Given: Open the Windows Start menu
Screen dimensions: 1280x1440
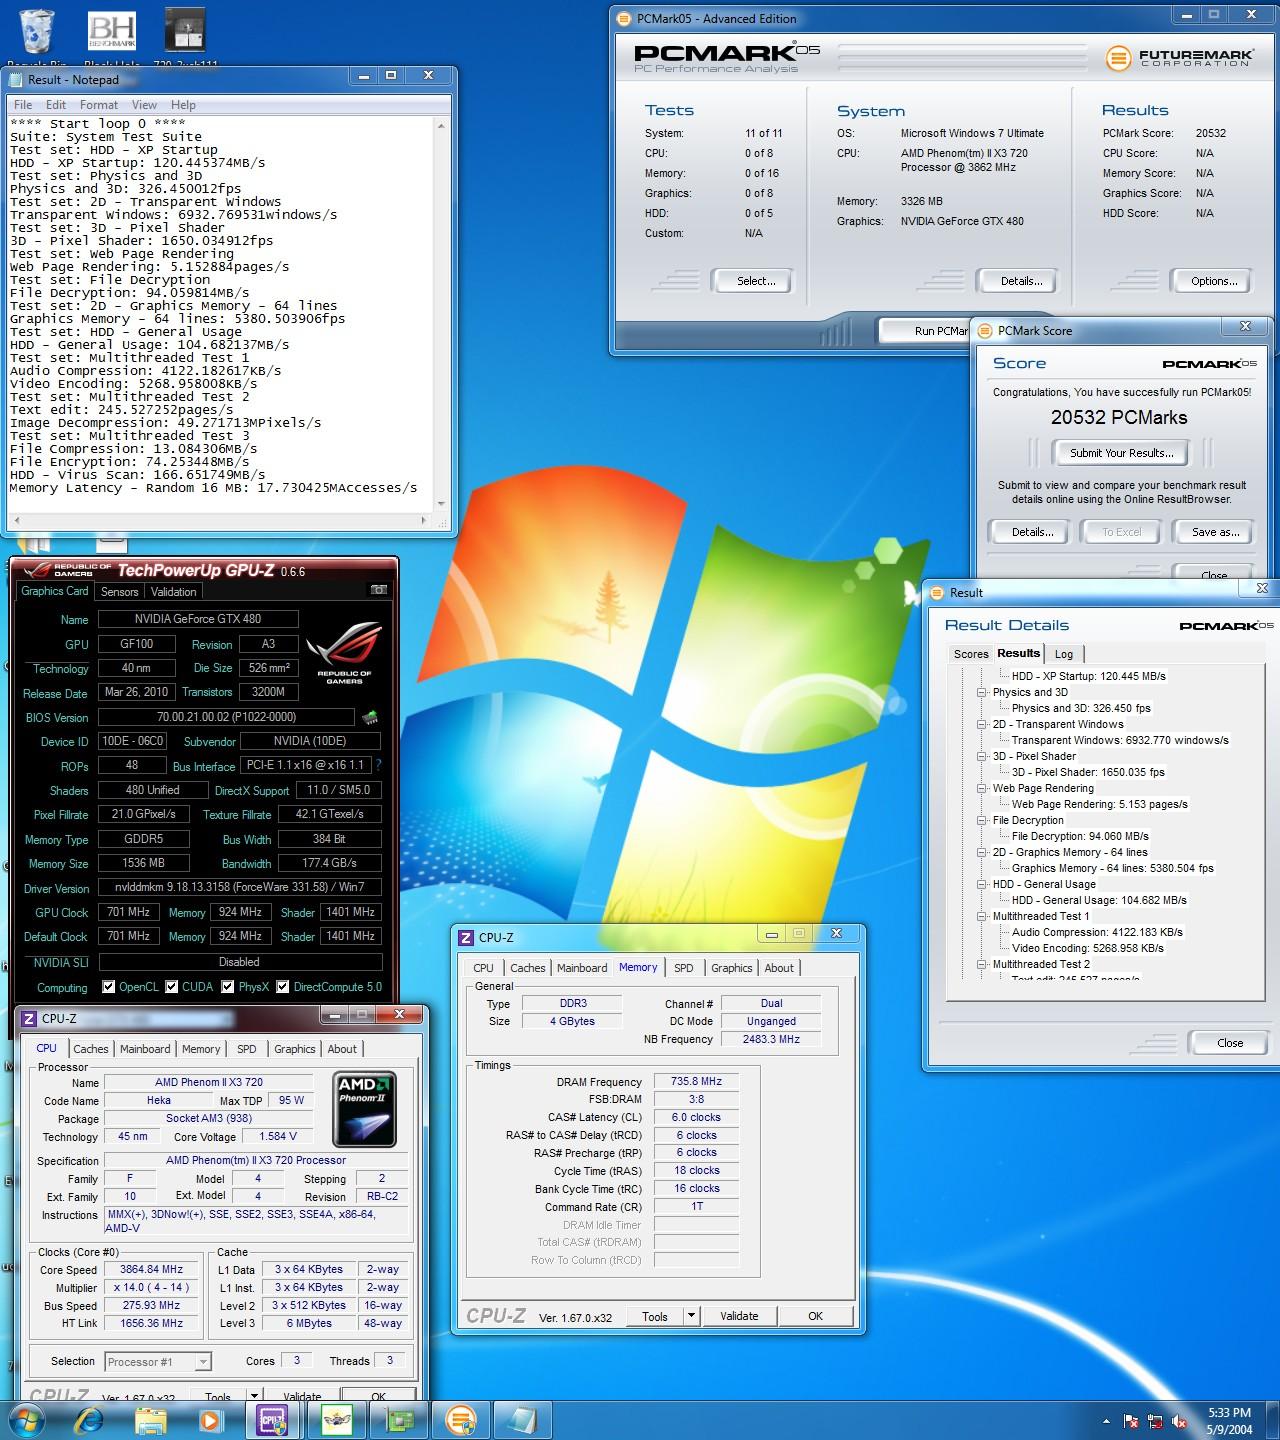Looking at the screenshot, I should [x=25, y=1420].
